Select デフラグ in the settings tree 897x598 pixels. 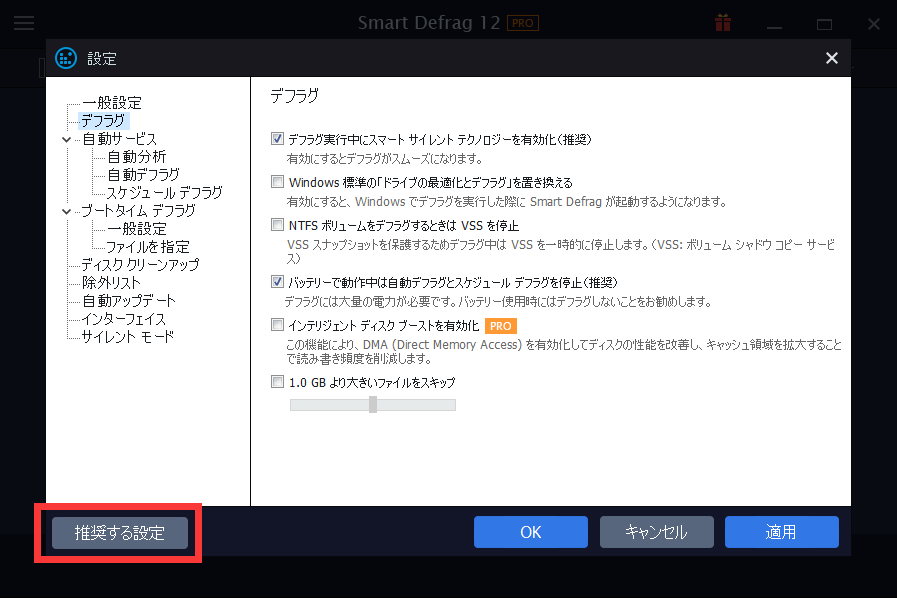[x=104, y=121]
